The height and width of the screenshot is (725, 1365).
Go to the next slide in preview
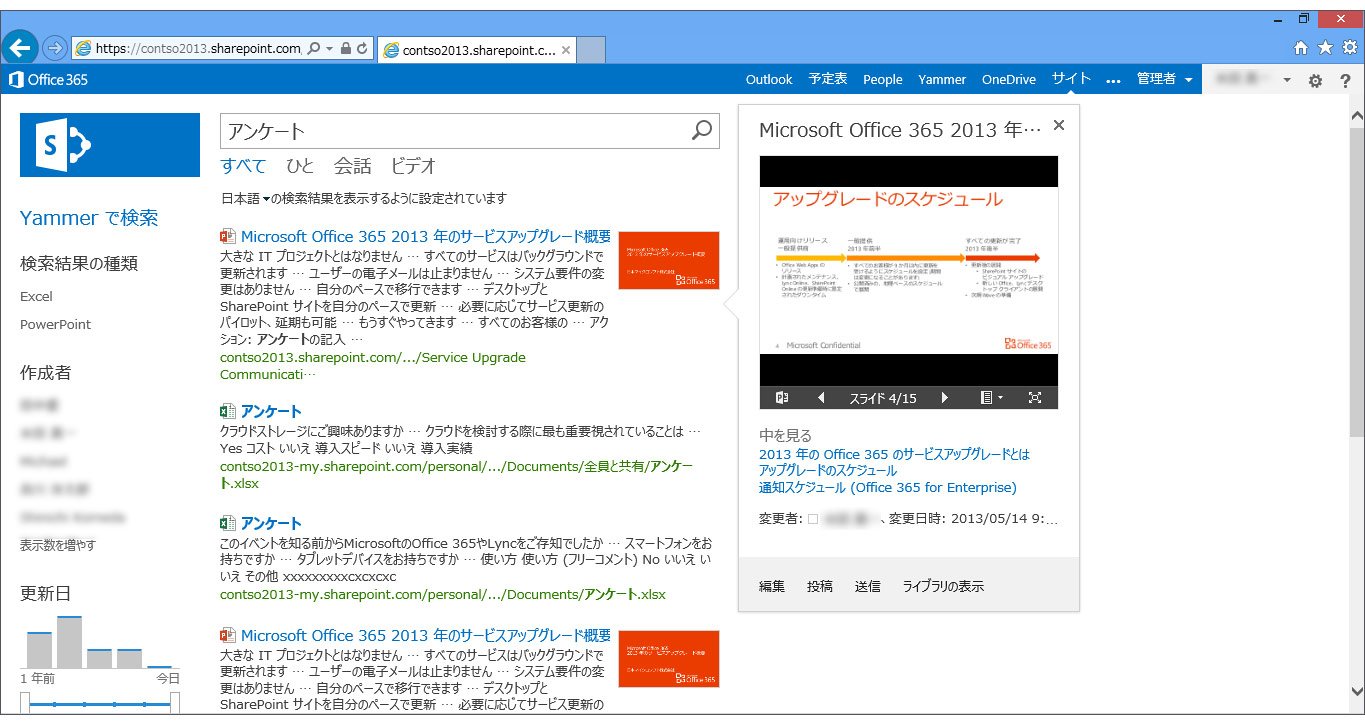point(944,398)
